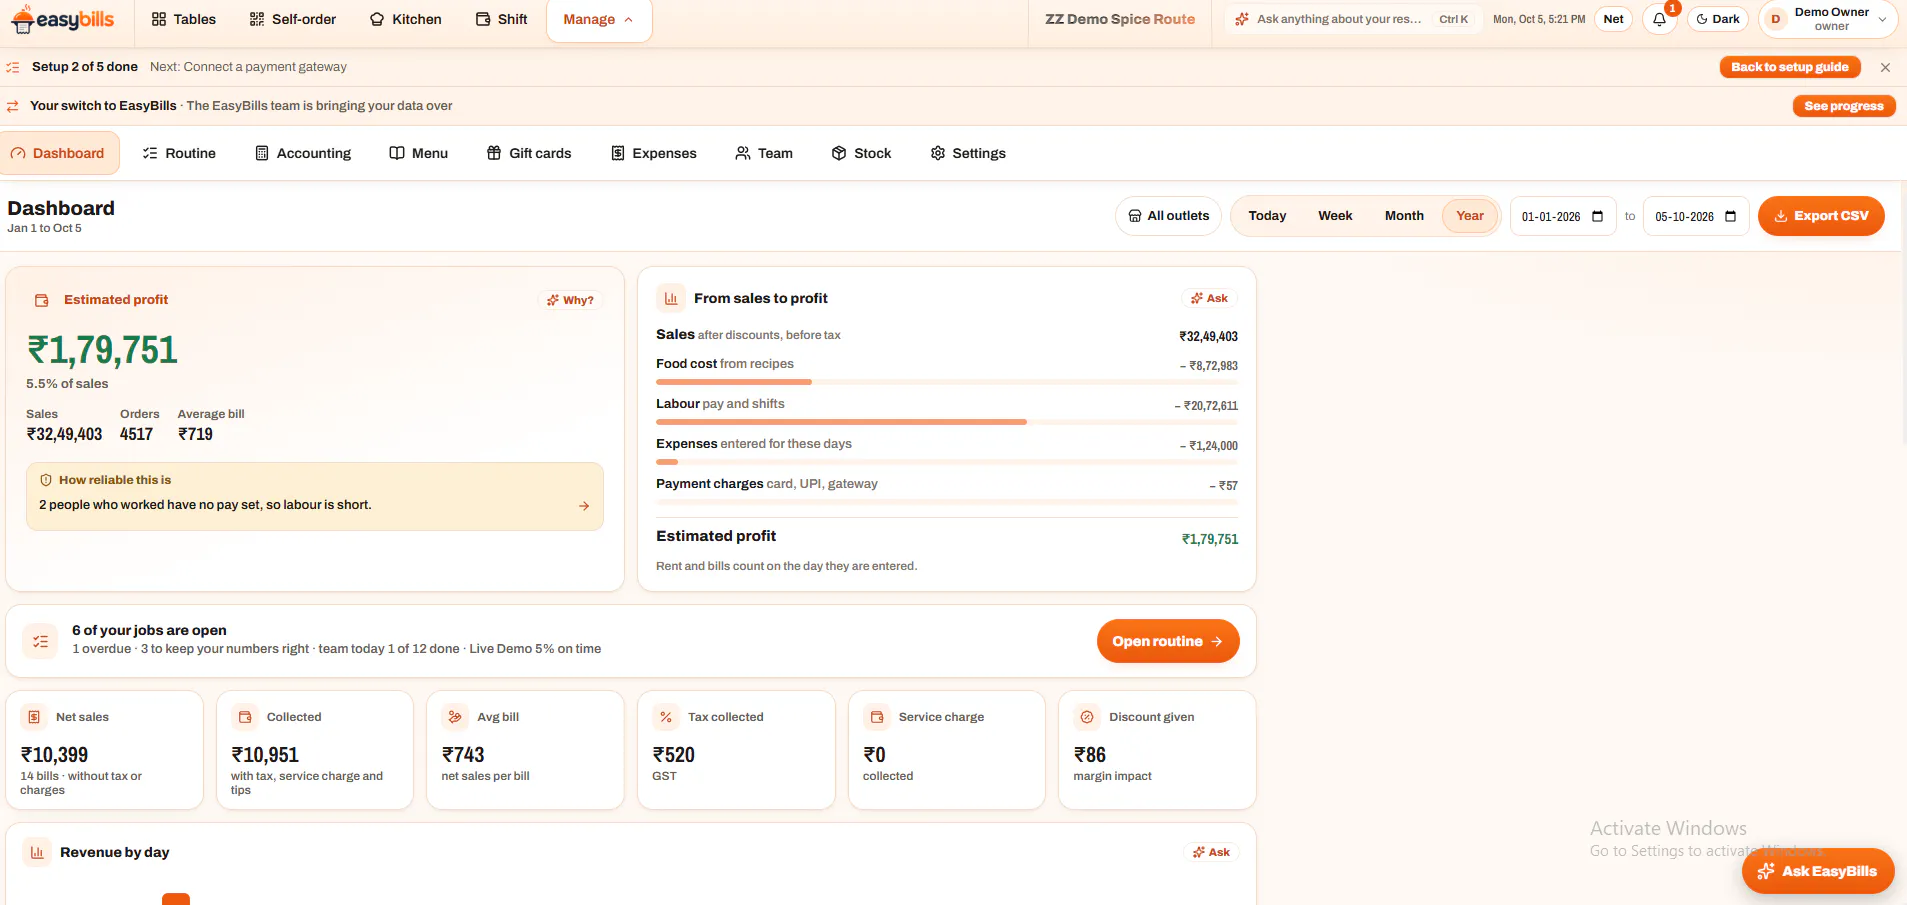Click See progress button

(x=1844, y=106)
